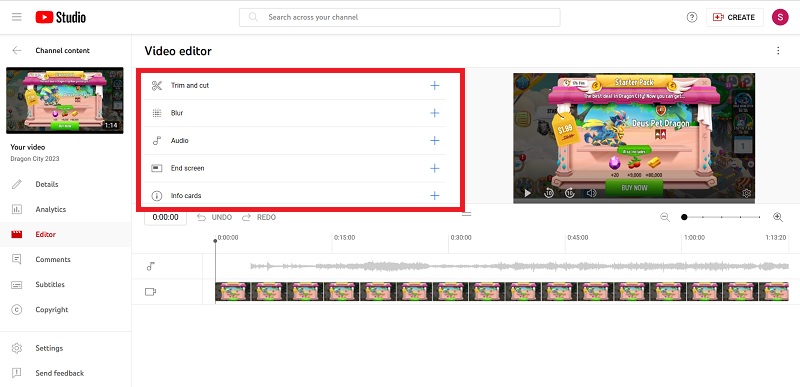Click the Blur grid icon

pos(157,113)
